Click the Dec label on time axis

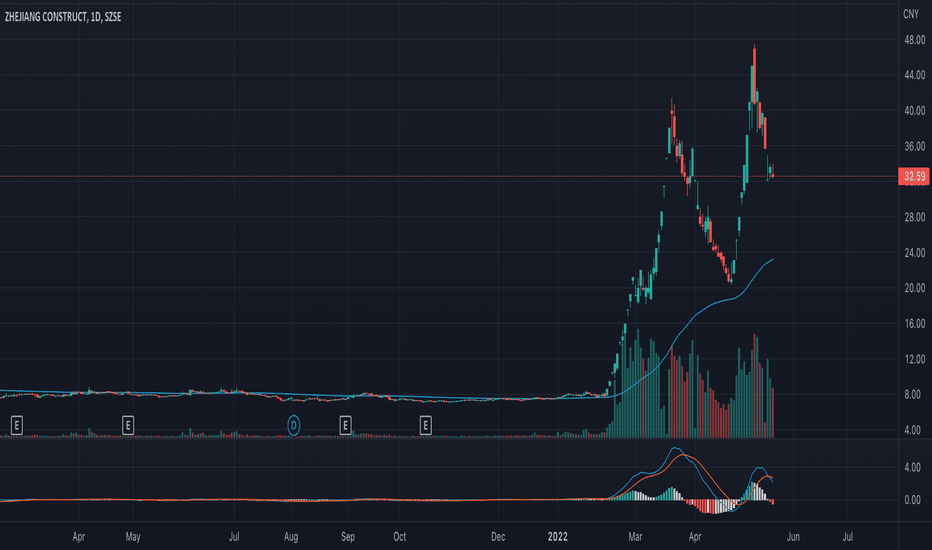498,537
